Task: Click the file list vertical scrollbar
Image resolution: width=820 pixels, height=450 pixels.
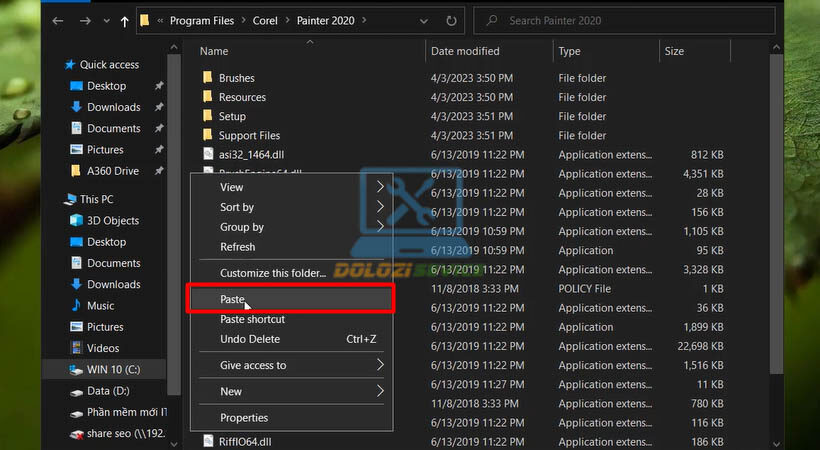Action: (x=777, y=215)
